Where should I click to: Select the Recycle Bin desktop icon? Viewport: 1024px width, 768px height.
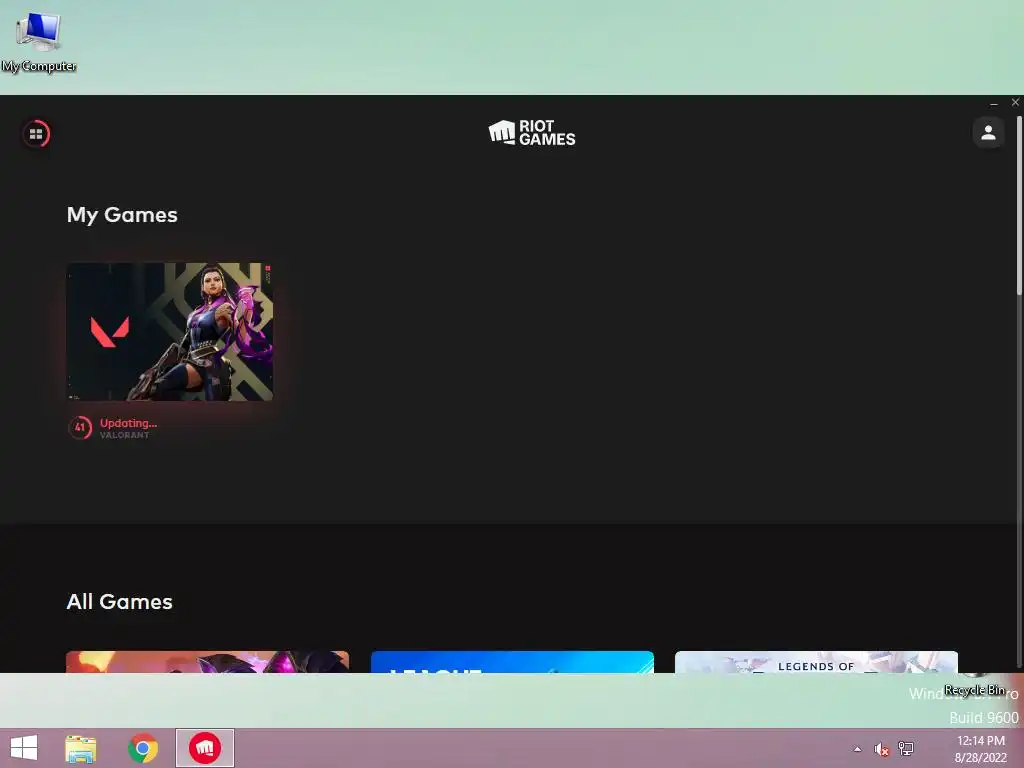[975, 684]
